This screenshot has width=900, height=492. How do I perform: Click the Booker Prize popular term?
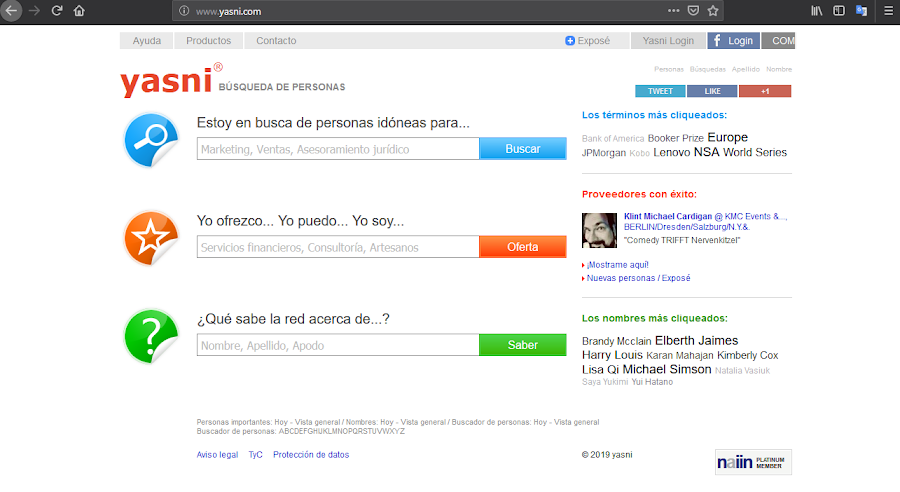(x=676, y=138)
